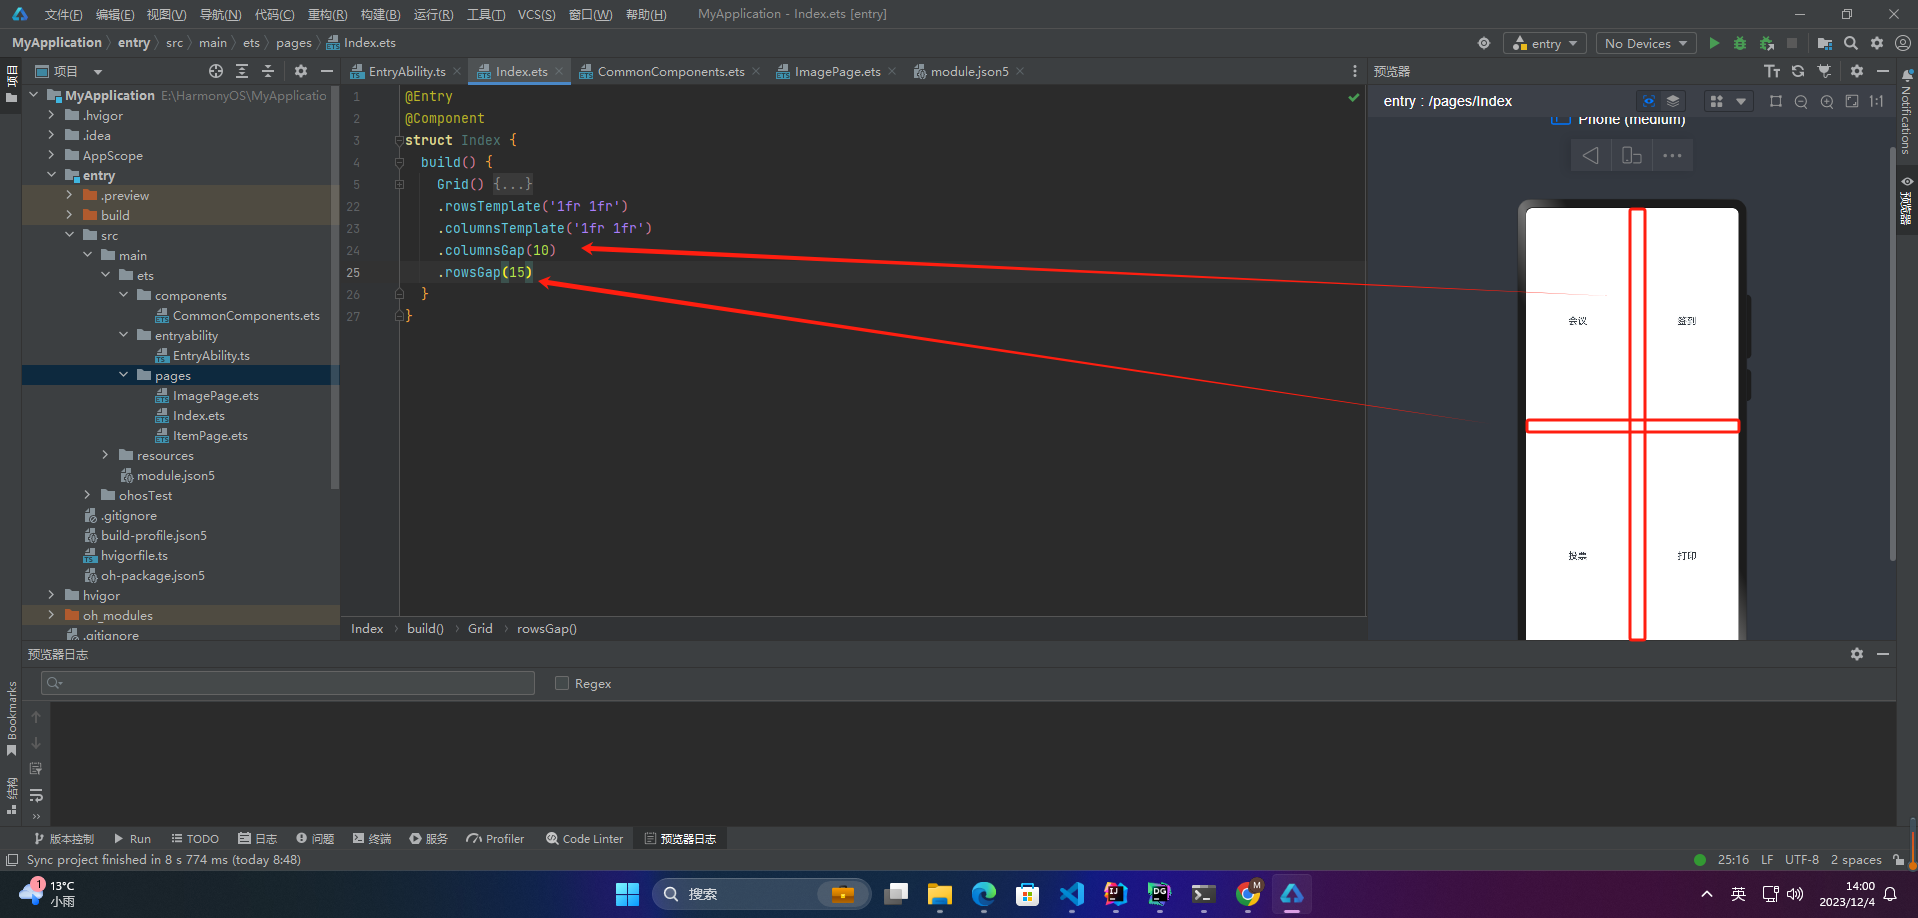
Task: Collapse the entry folder
Action: coord(52,175)
